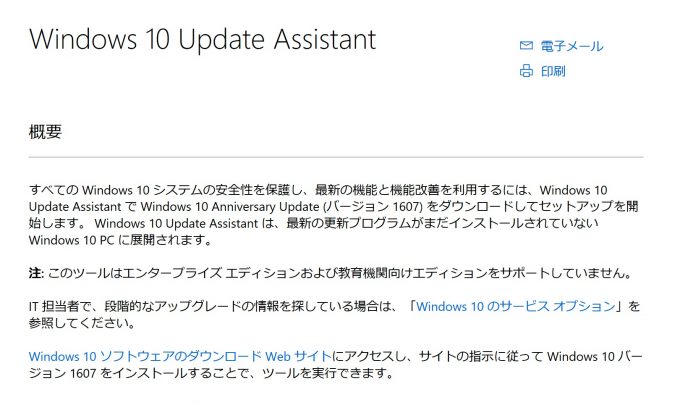Open the 電子メール link
The width and height of the screenshot is (680, 405).
[572, 46]
